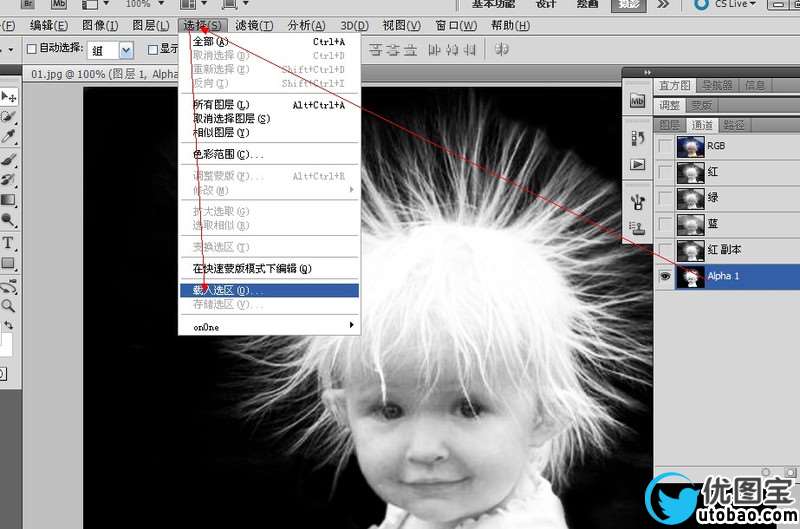
Task: Switch to the 蒙版 panel tab
Action: (702, 106)
